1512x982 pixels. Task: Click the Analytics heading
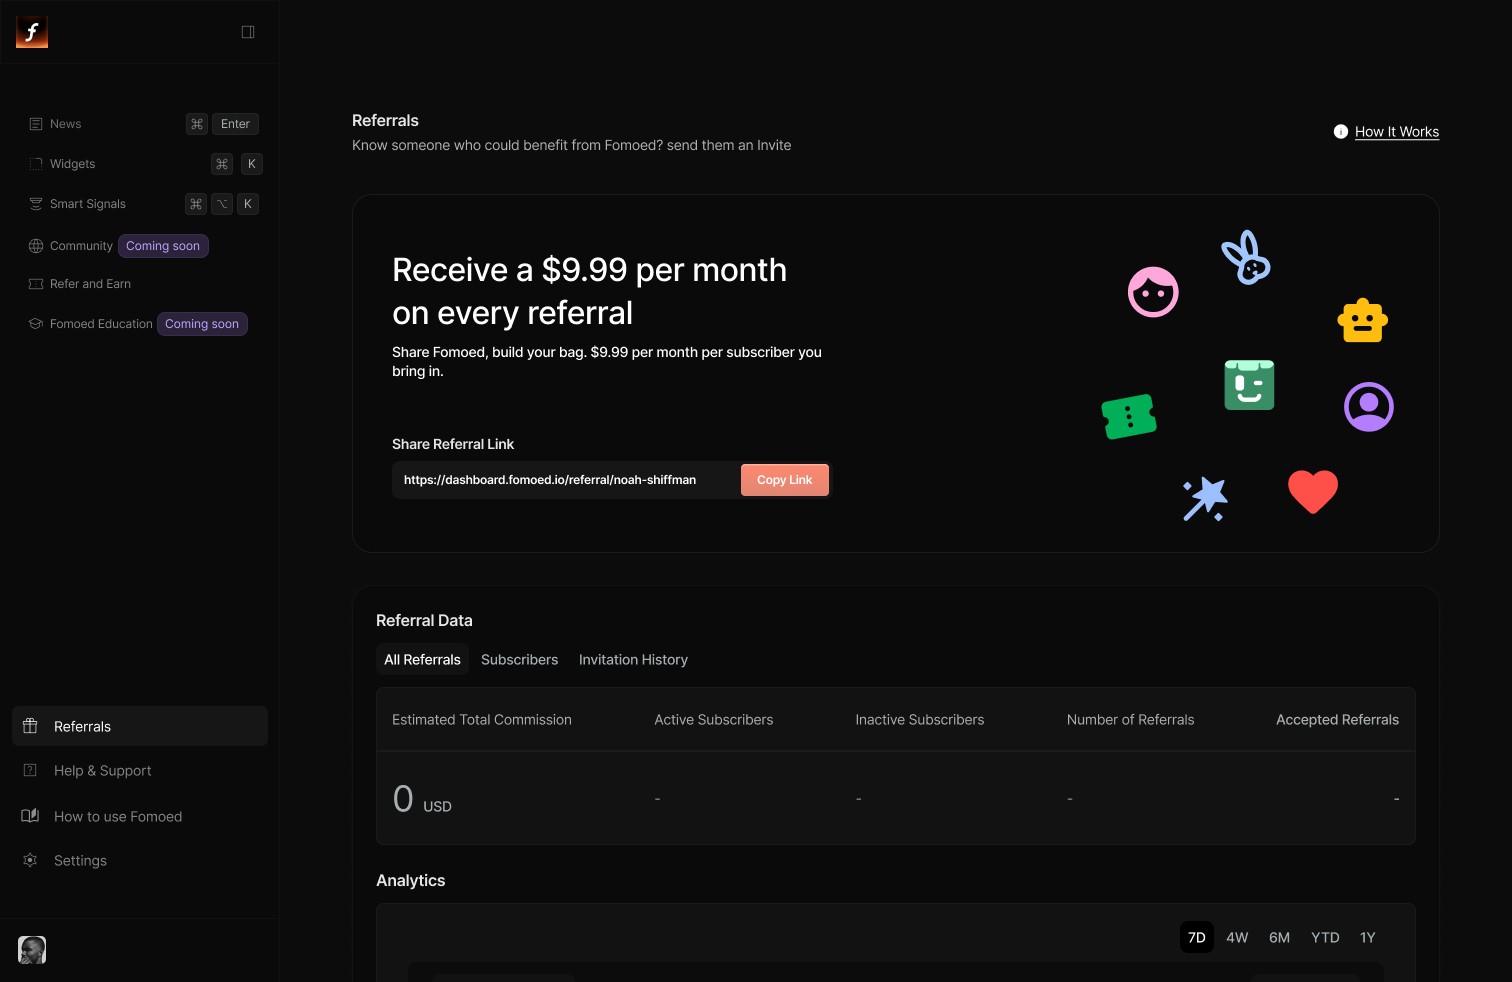coord(411,881)
